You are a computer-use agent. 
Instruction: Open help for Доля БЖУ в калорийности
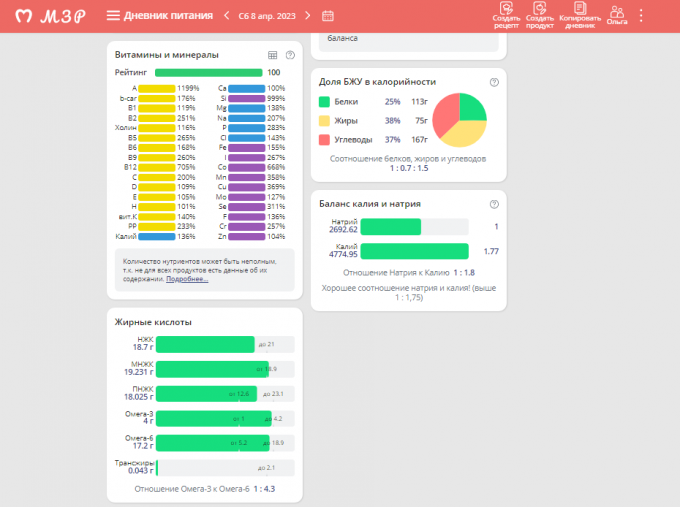pos(494,82)
